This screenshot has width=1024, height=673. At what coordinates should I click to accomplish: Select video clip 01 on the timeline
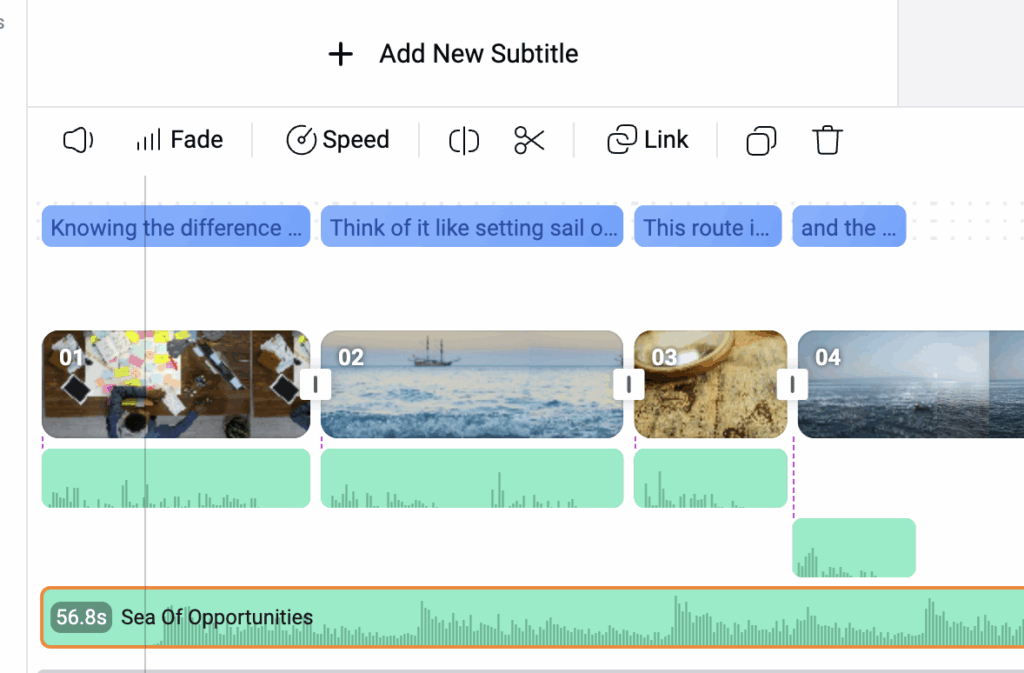[x=175, y=384]
